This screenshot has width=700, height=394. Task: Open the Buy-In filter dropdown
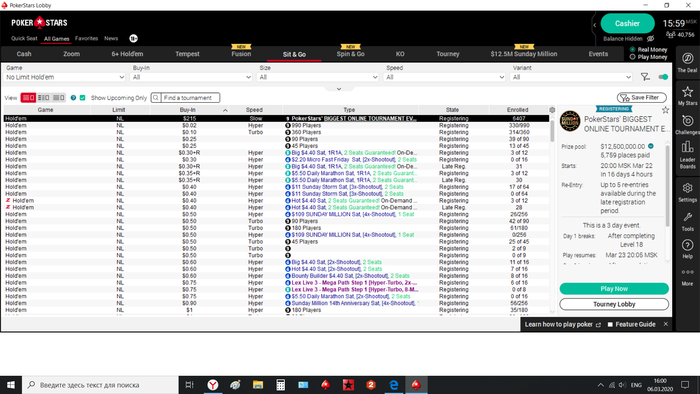[192, 77]
